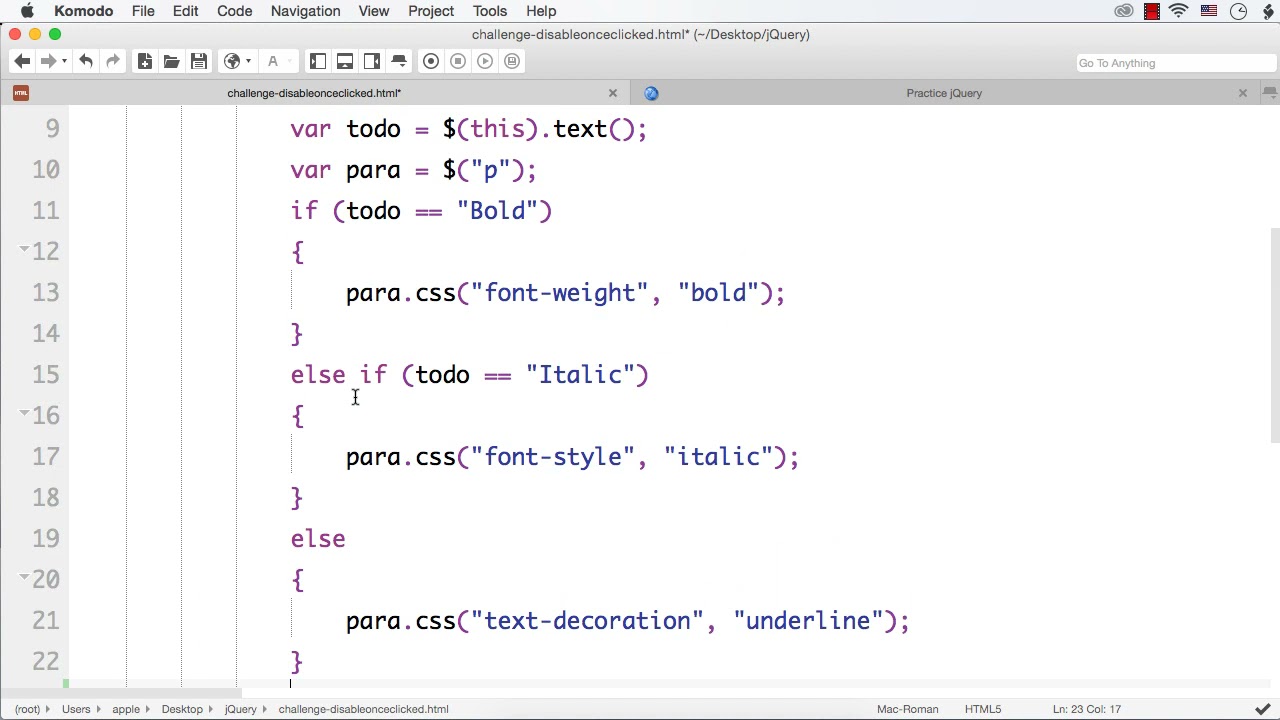The width and height of the screenshot is (1280, 720).
Task: Toggle the right pane visibility
Action: pos(372,62)
